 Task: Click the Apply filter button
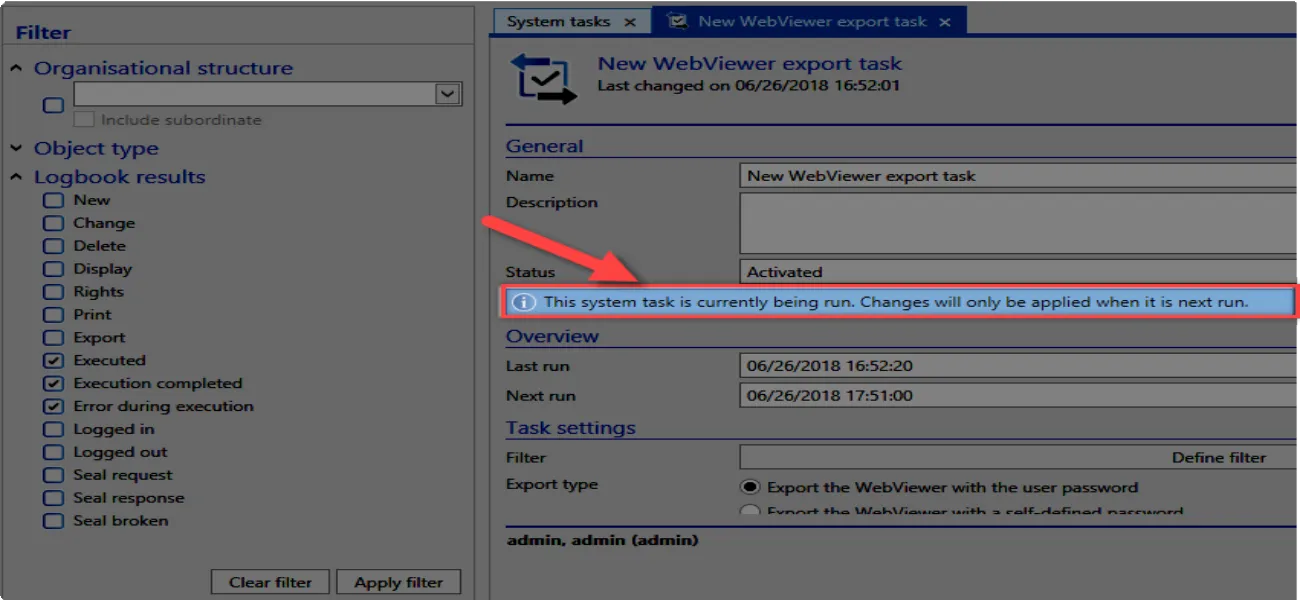398,582
